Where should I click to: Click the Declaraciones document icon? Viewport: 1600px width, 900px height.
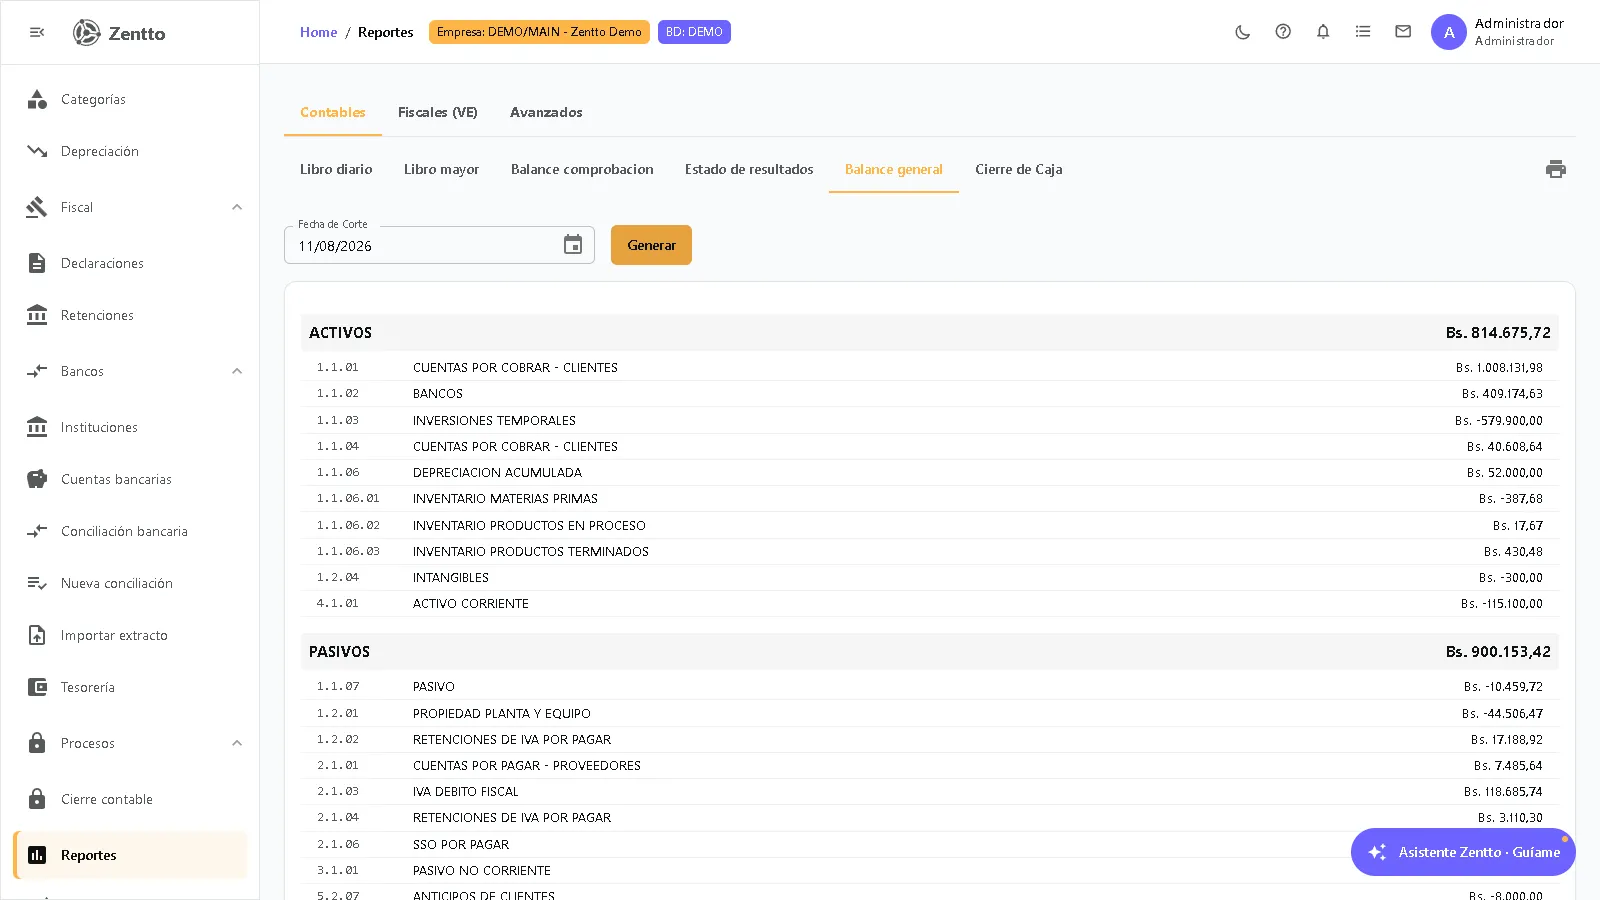[37, 263]
